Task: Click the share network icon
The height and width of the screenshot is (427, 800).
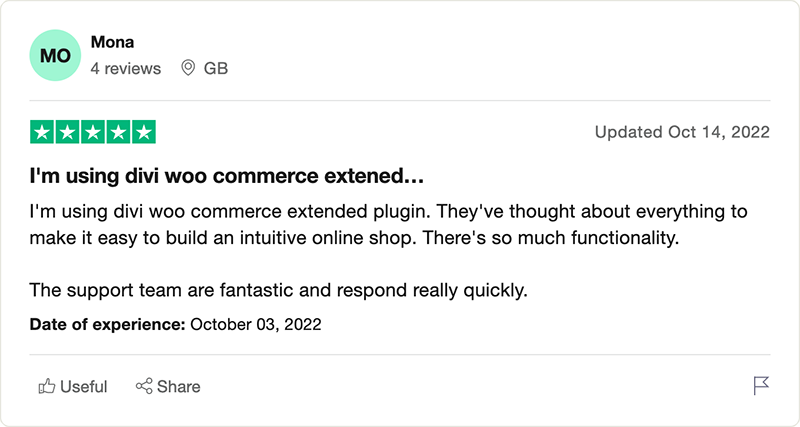Action: [x=144, y=386]
